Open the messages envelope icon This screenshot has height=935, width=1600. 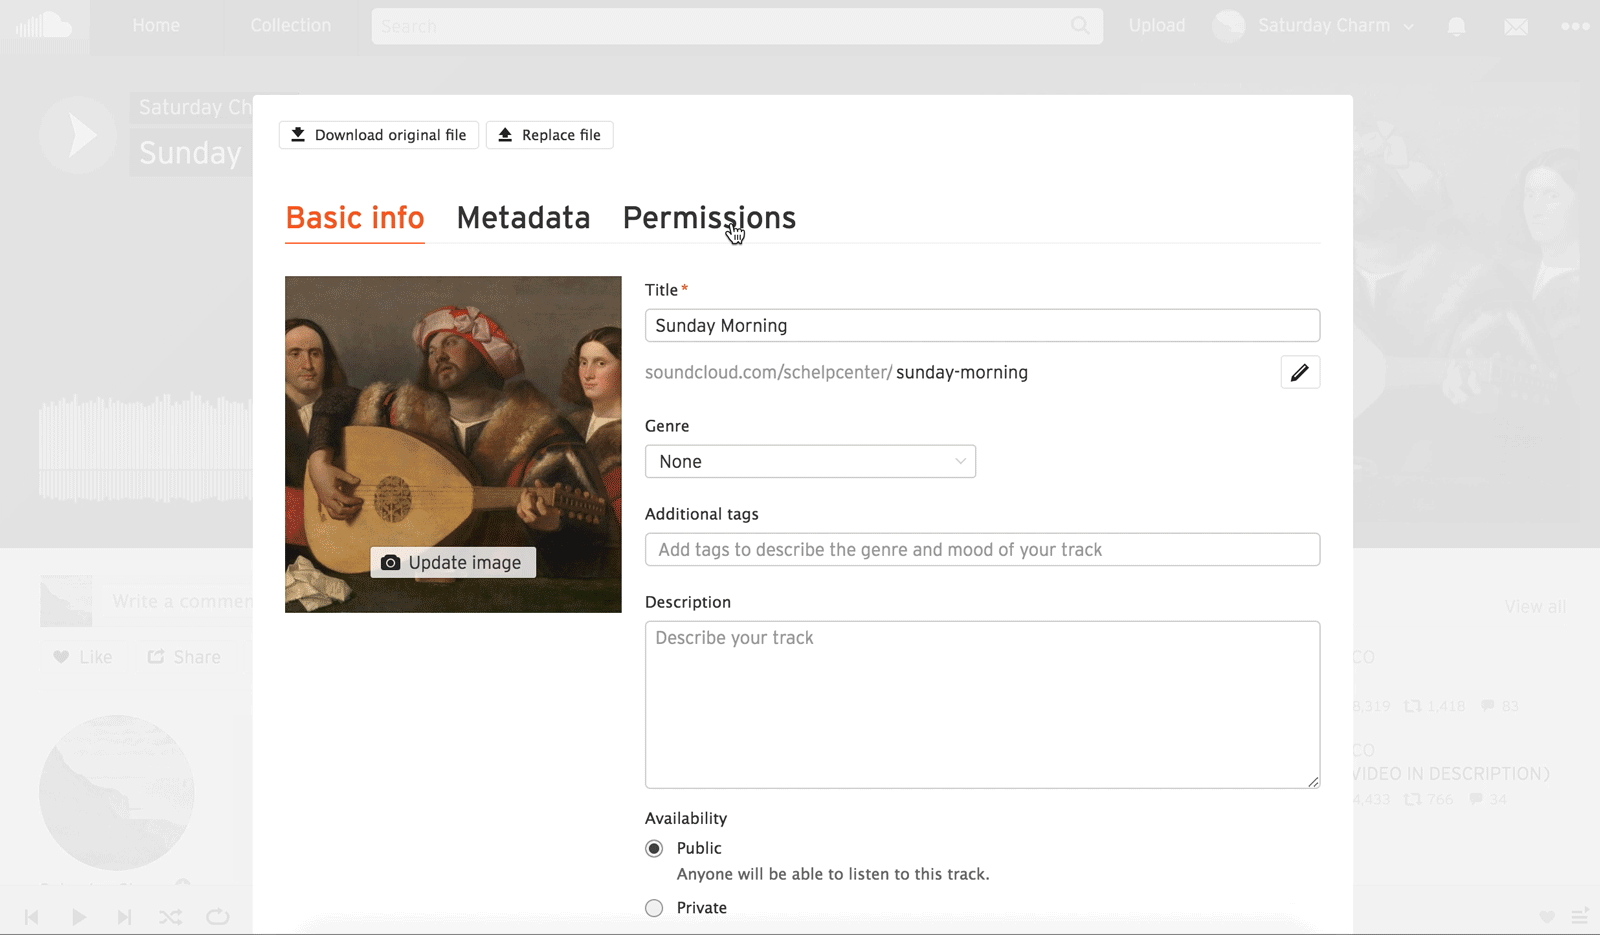pyautogui.click(x=1516, y=27)
